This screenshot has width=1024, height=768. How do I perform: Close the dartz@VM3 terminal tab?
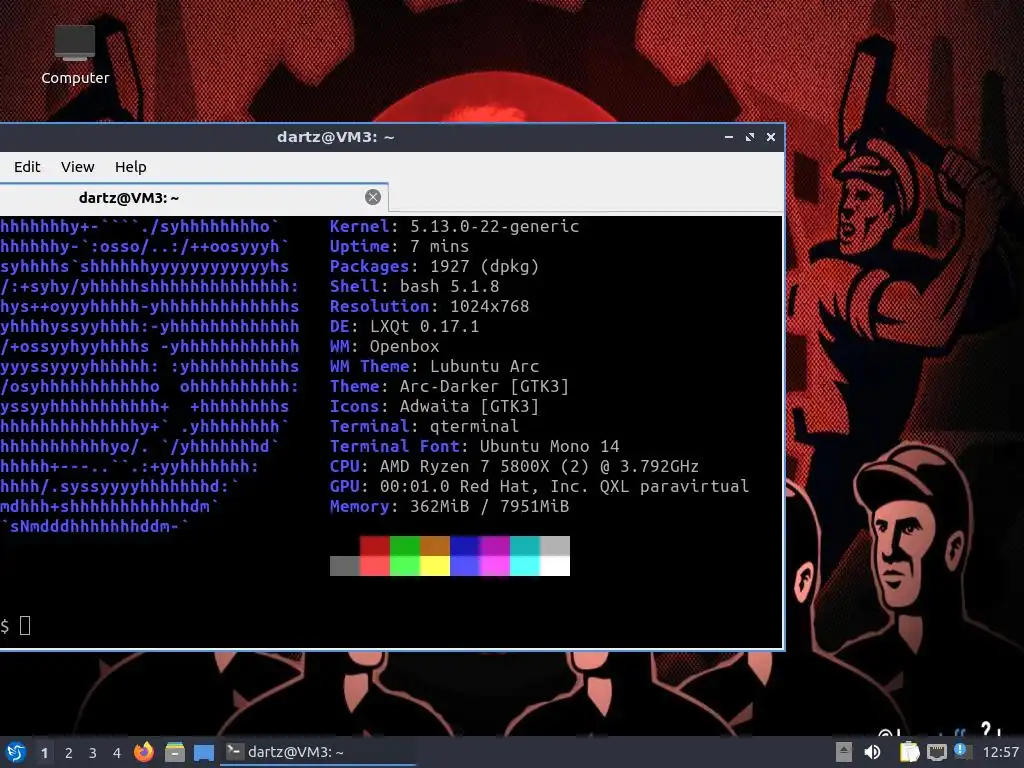coord(373,197)
